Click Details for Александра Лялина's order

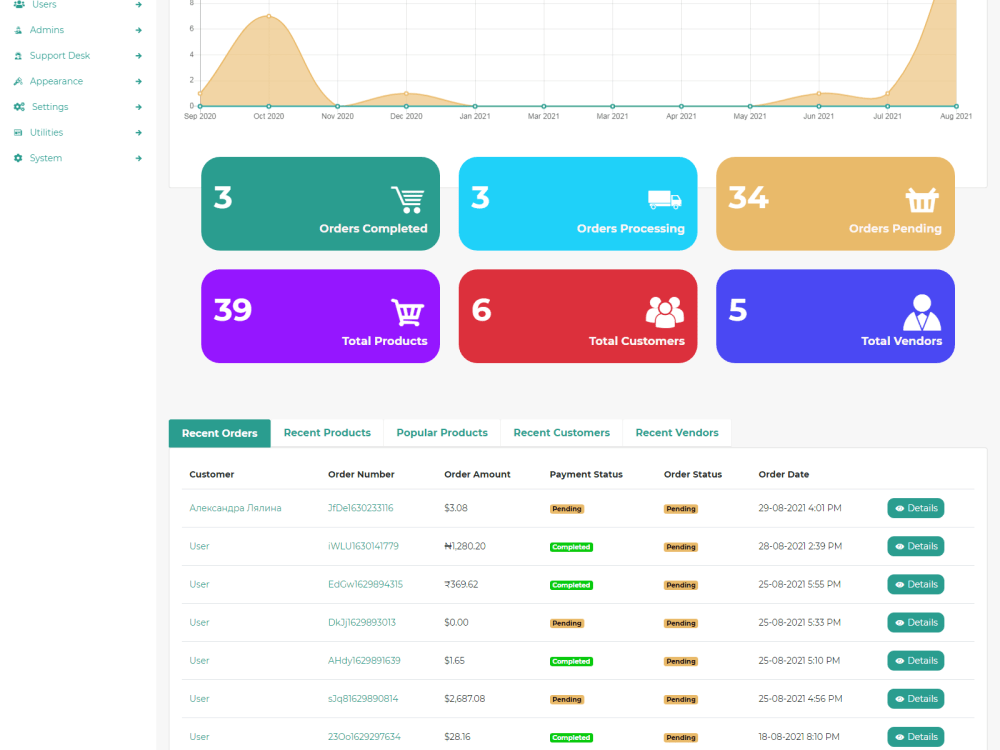click(x=915, y=508)
